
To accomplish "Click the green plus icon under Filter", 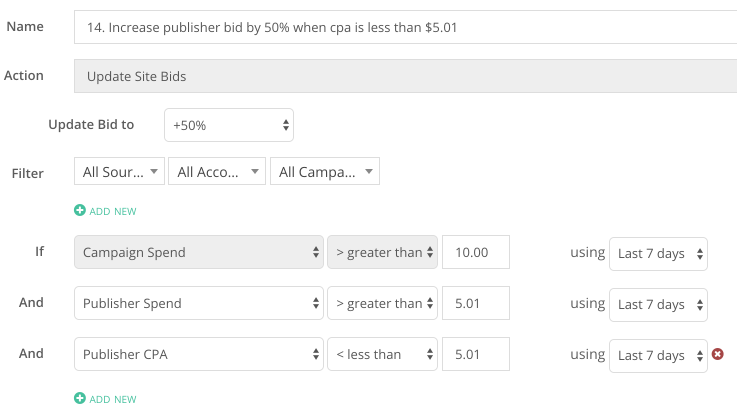I will coord(80,211).
